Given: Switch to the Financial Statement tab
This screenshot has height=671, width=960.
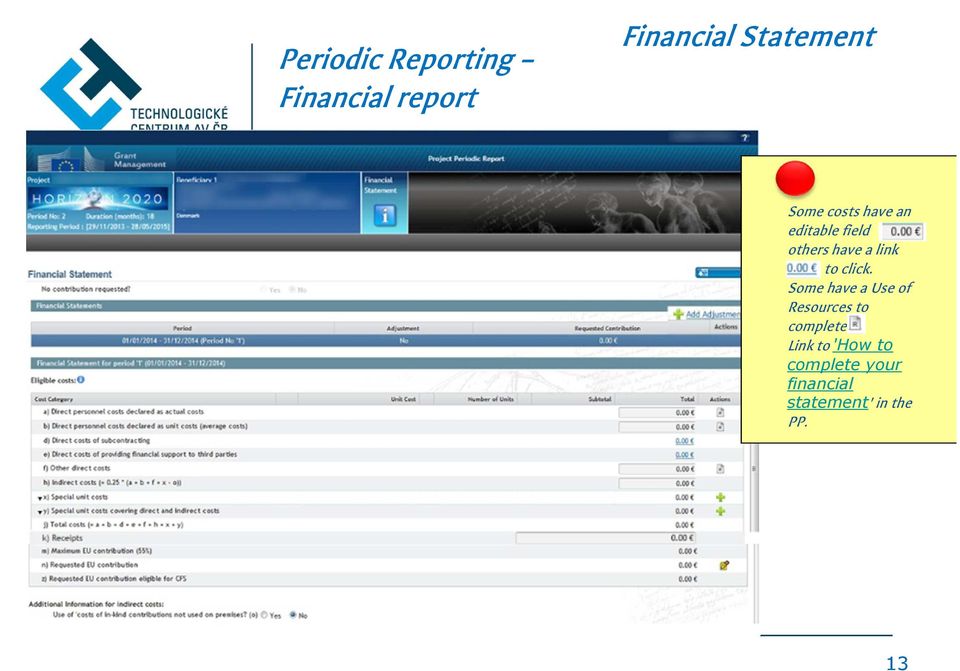Looking at the screenshot, I should tap(384, 203).
